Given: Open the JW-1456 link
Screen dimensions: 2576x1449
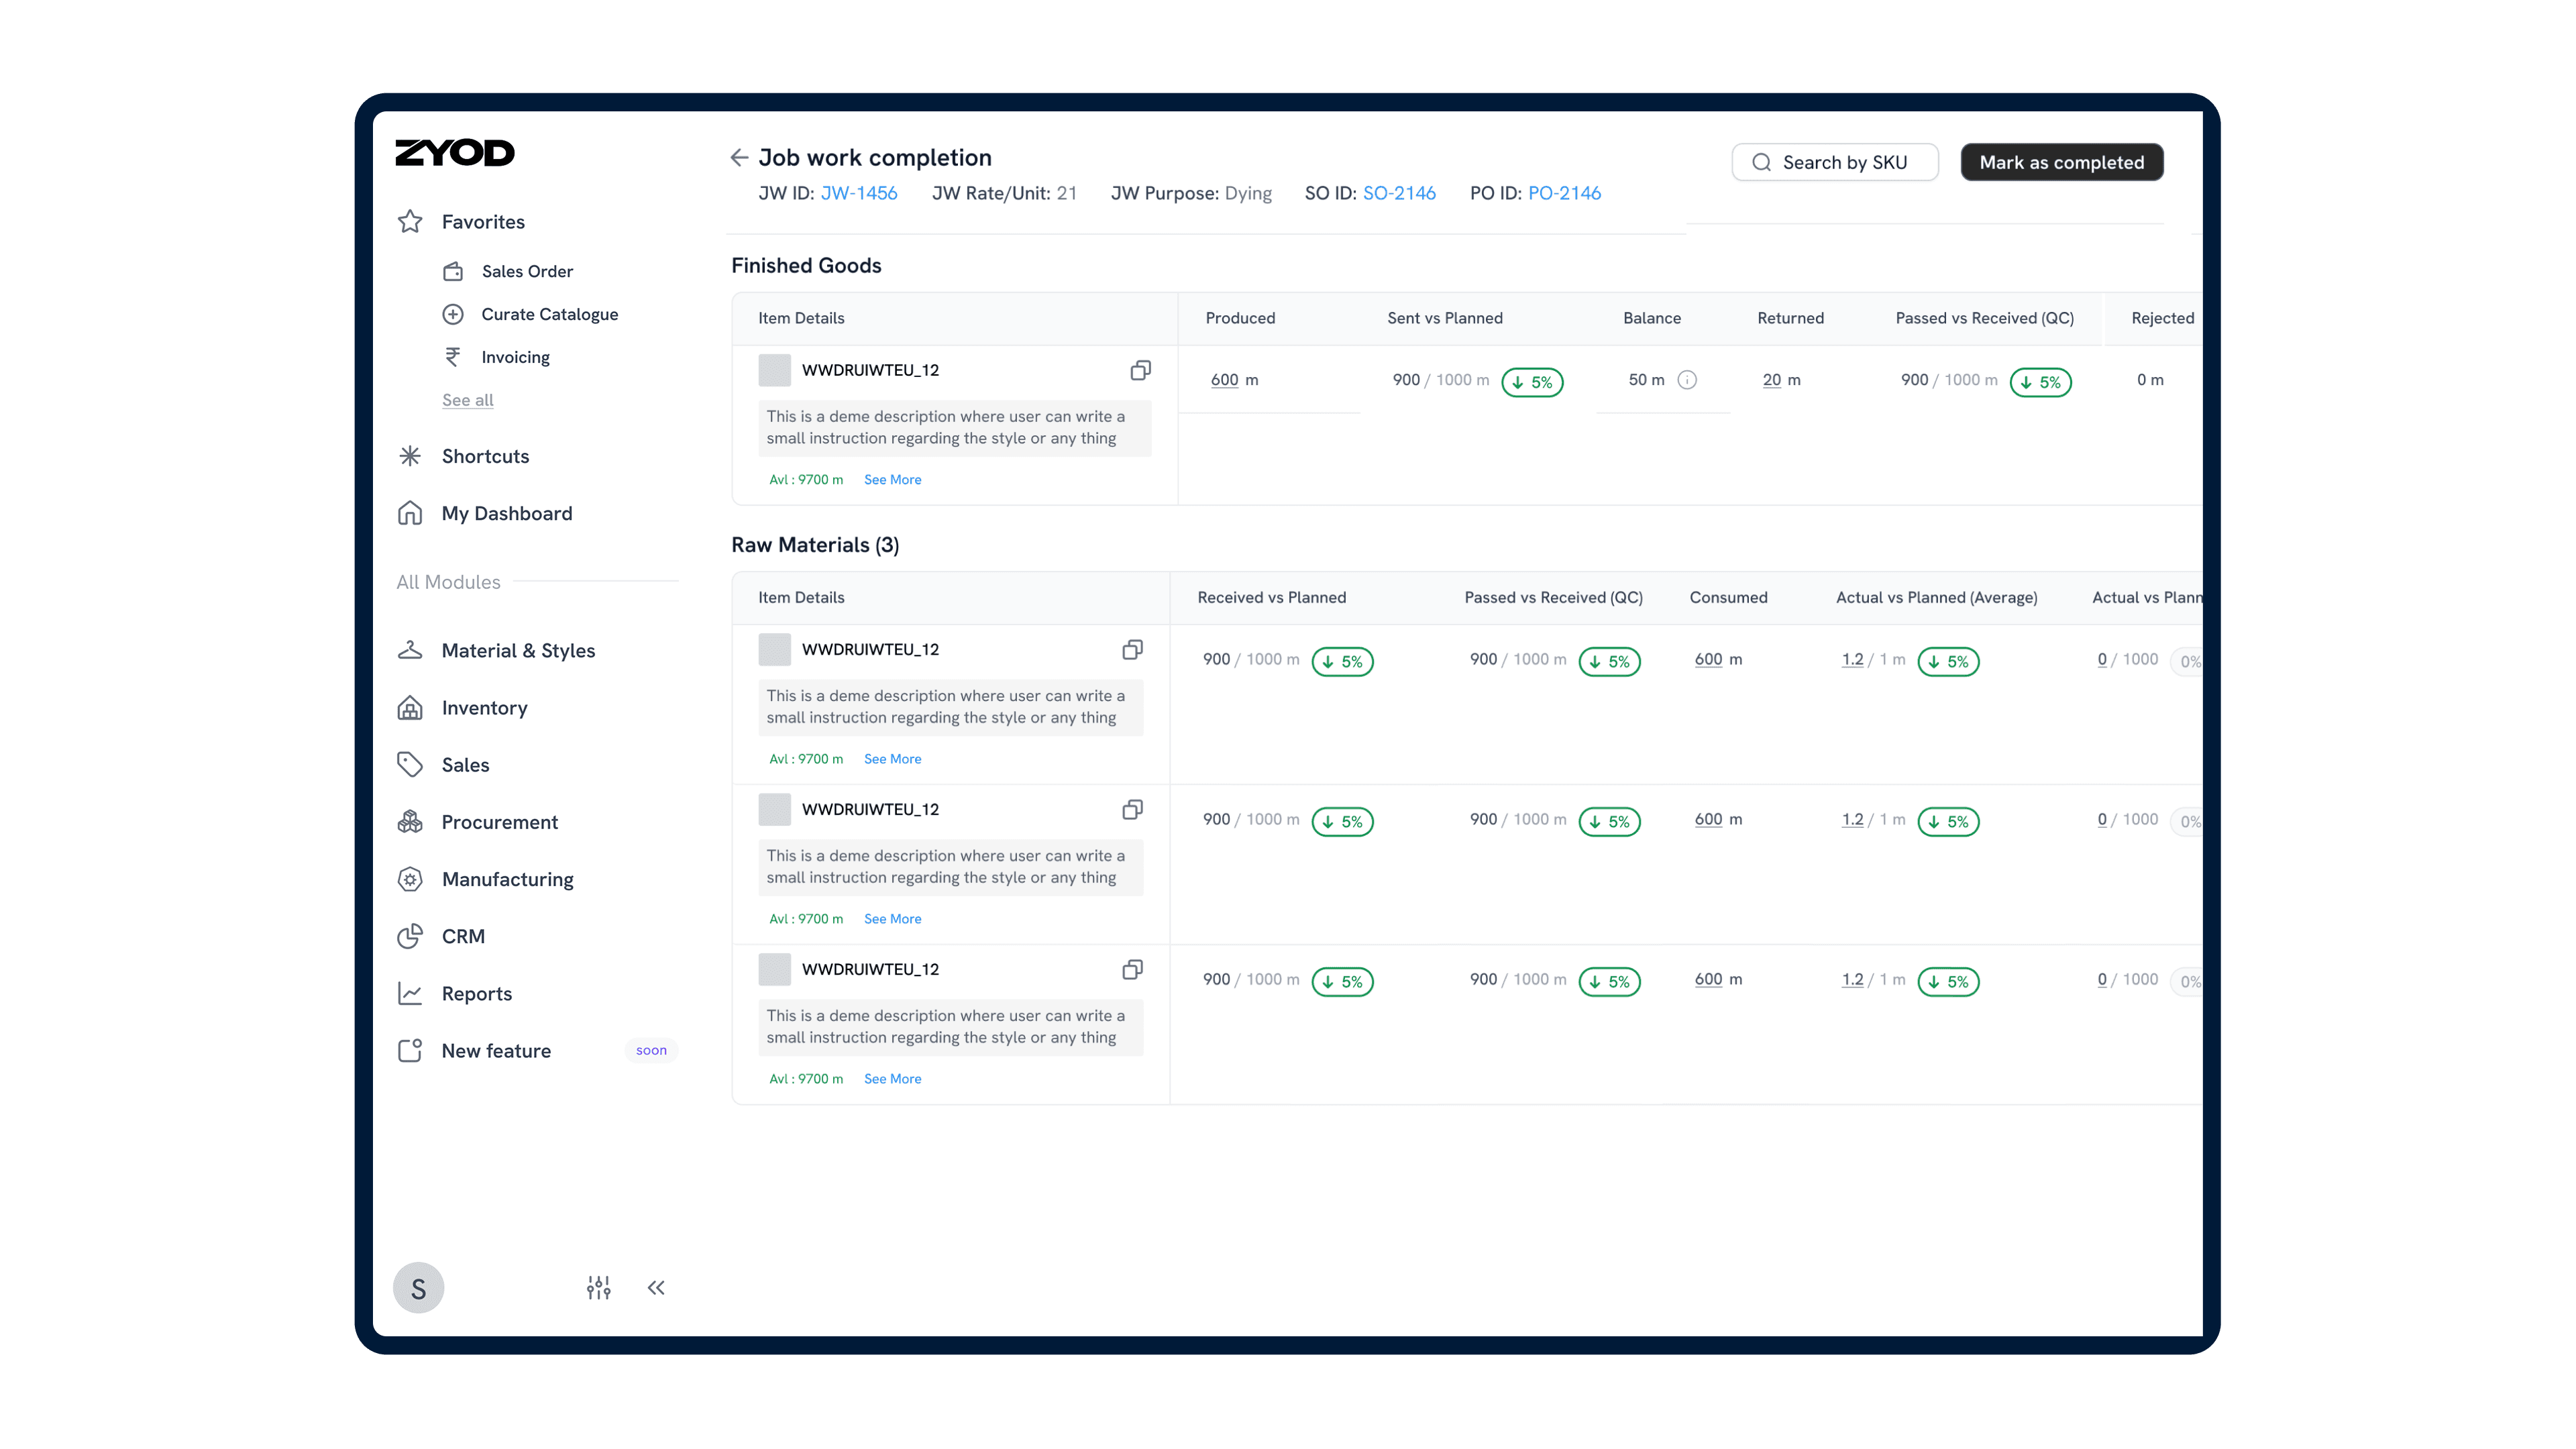Looking at the screenshot, I should click(858, 193).
